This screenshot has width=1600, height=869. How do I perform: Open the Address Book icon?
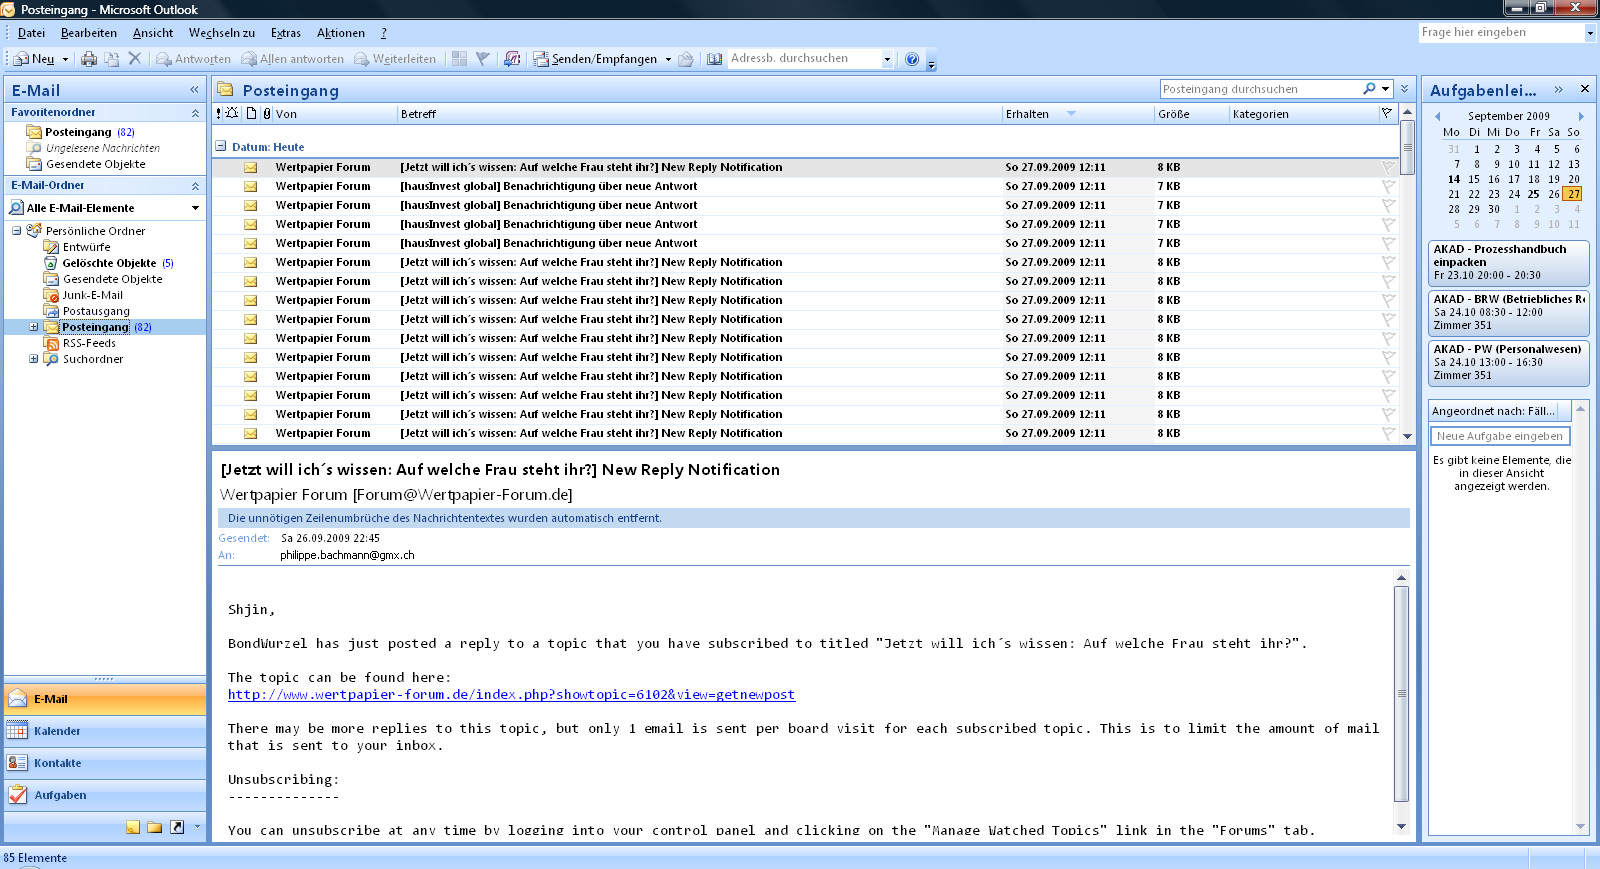(x=715, y=59)
